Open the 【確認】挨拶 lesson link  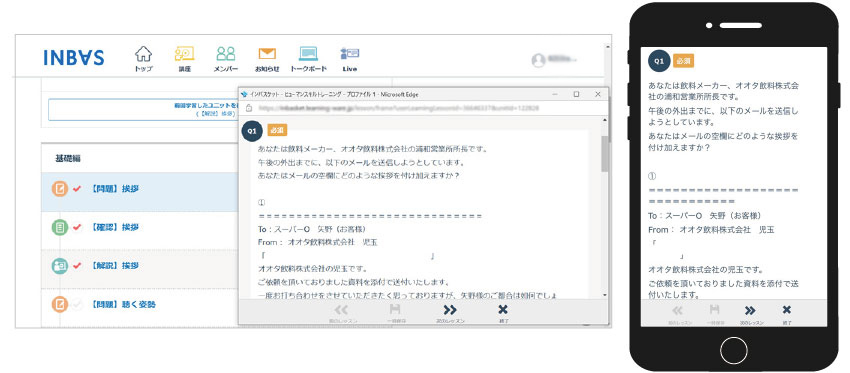click(114, 227)
